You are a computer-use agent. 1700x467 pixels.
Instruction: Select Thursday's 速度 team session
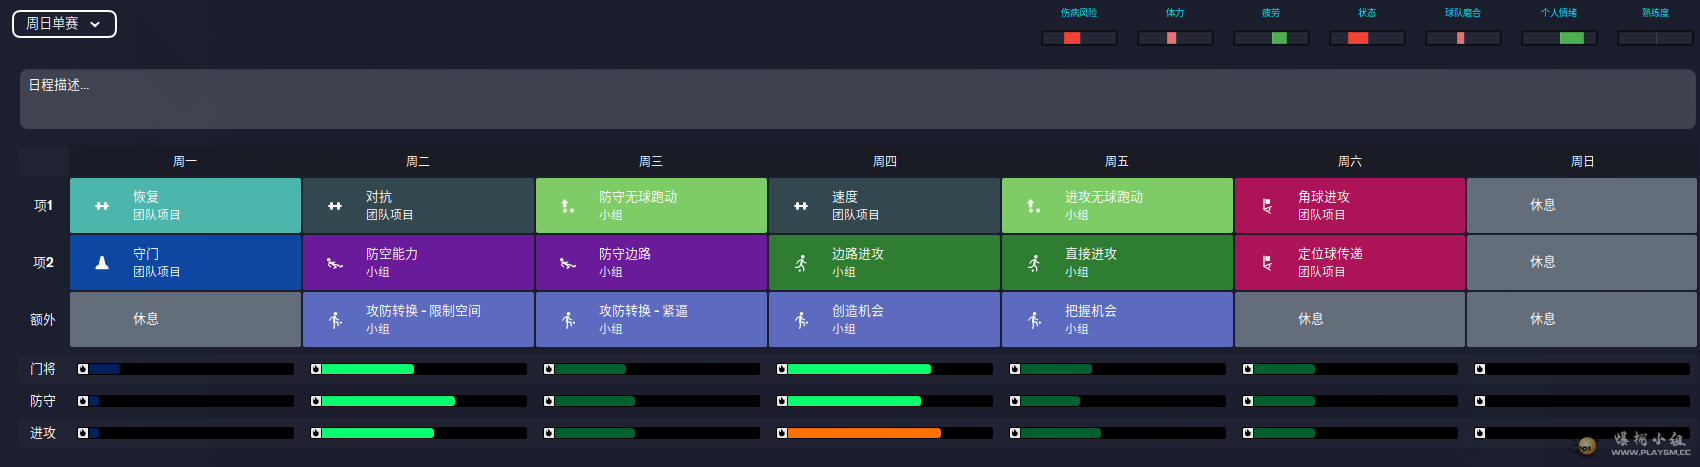[884, 206]
